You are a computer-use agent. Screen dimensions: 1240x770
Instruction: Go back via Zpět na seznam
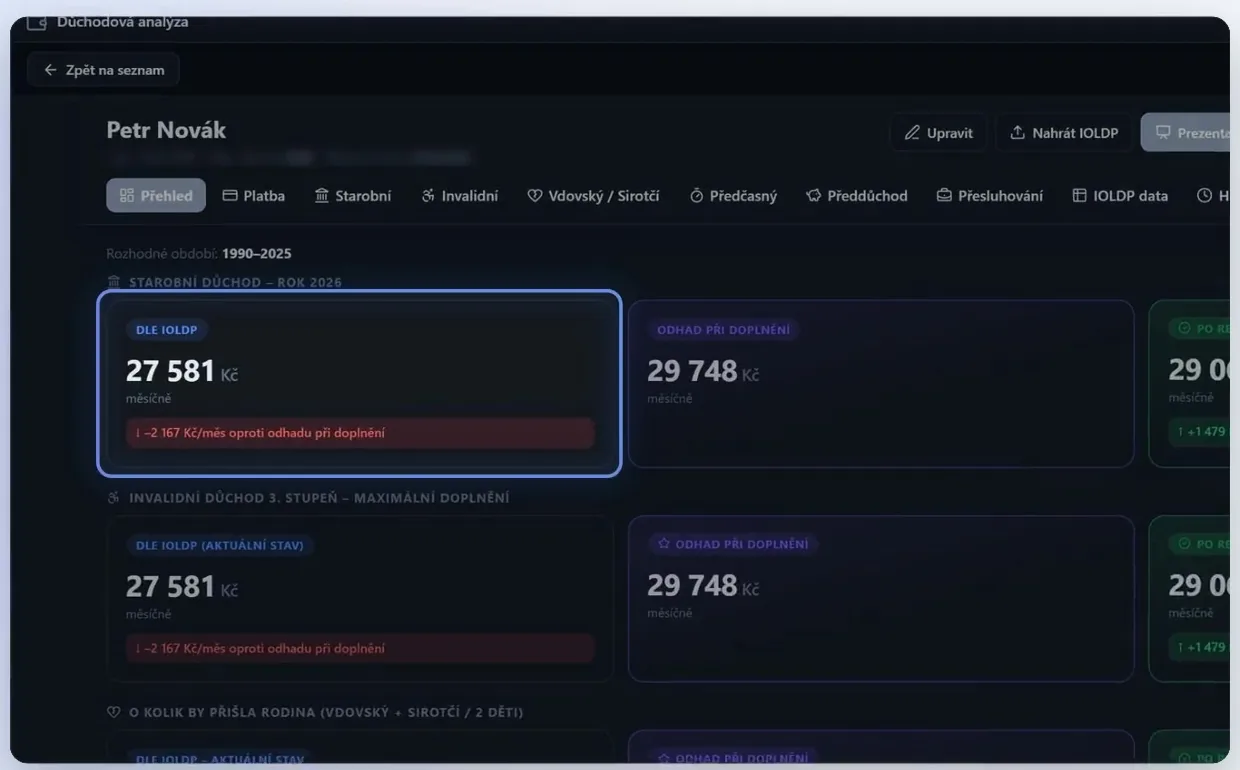pos(104,70)
